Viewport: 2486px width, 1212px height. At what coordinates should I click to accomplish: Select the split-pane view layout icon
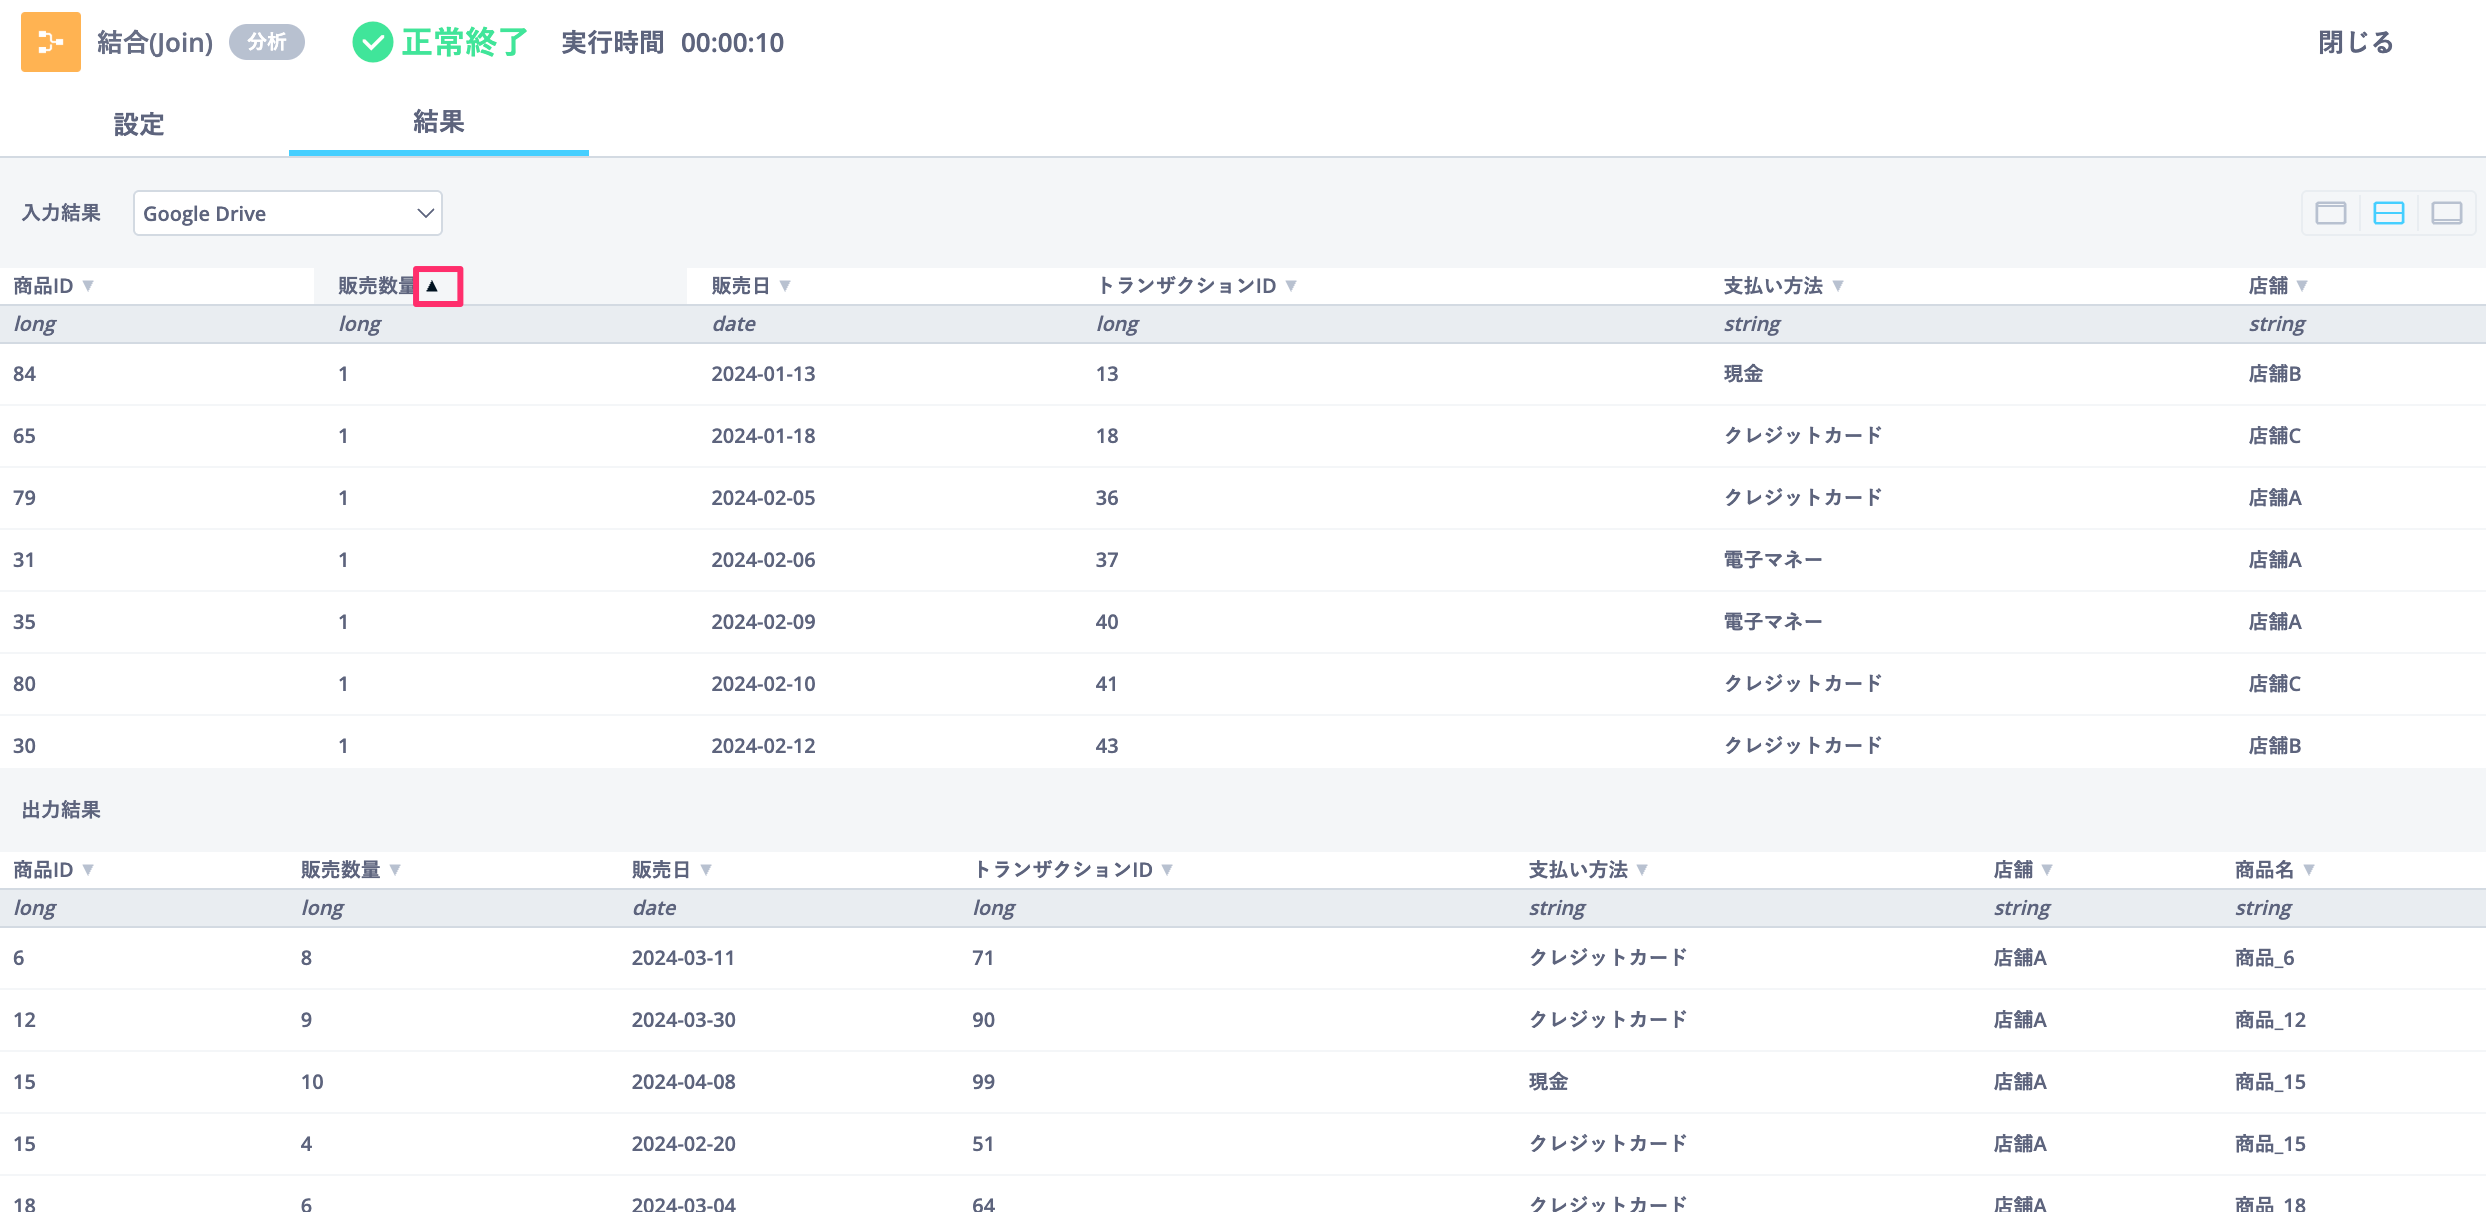tap(2389, 213)
